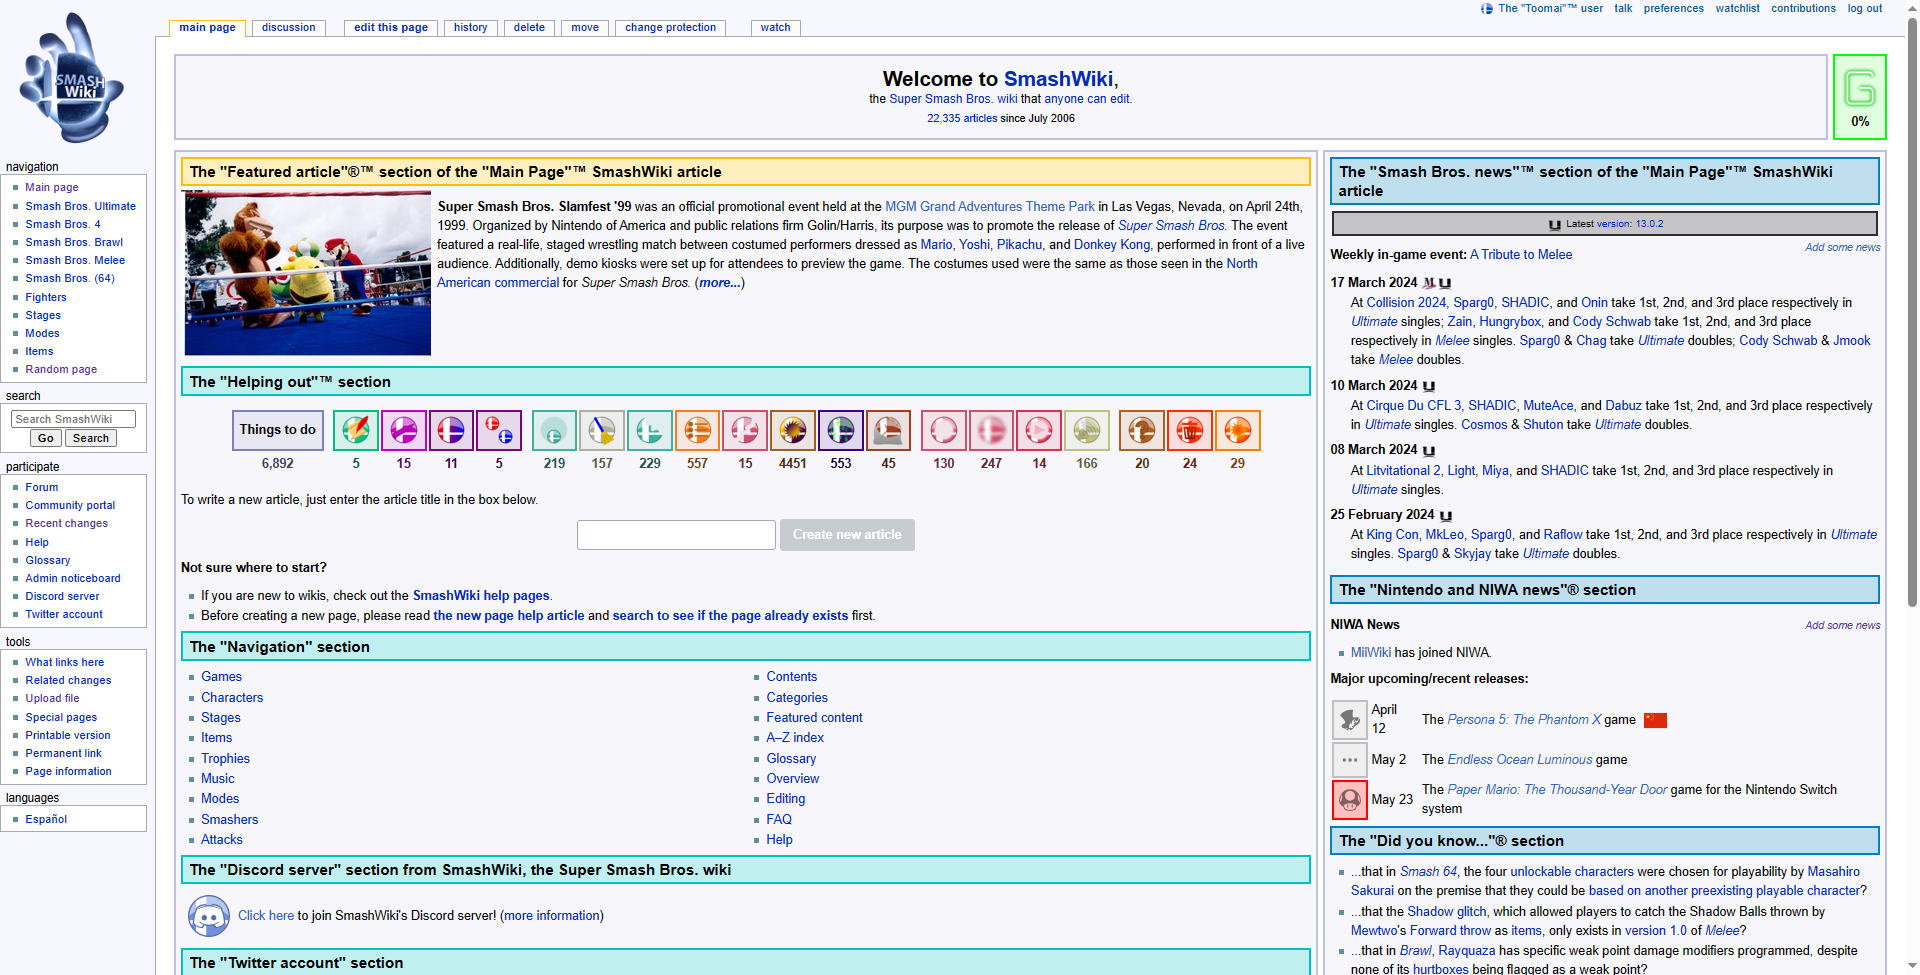Viewport: 1920px width, 975px height.
Task: Click the SmashWiki logo in the corner
Action: (x=71, y=79)
